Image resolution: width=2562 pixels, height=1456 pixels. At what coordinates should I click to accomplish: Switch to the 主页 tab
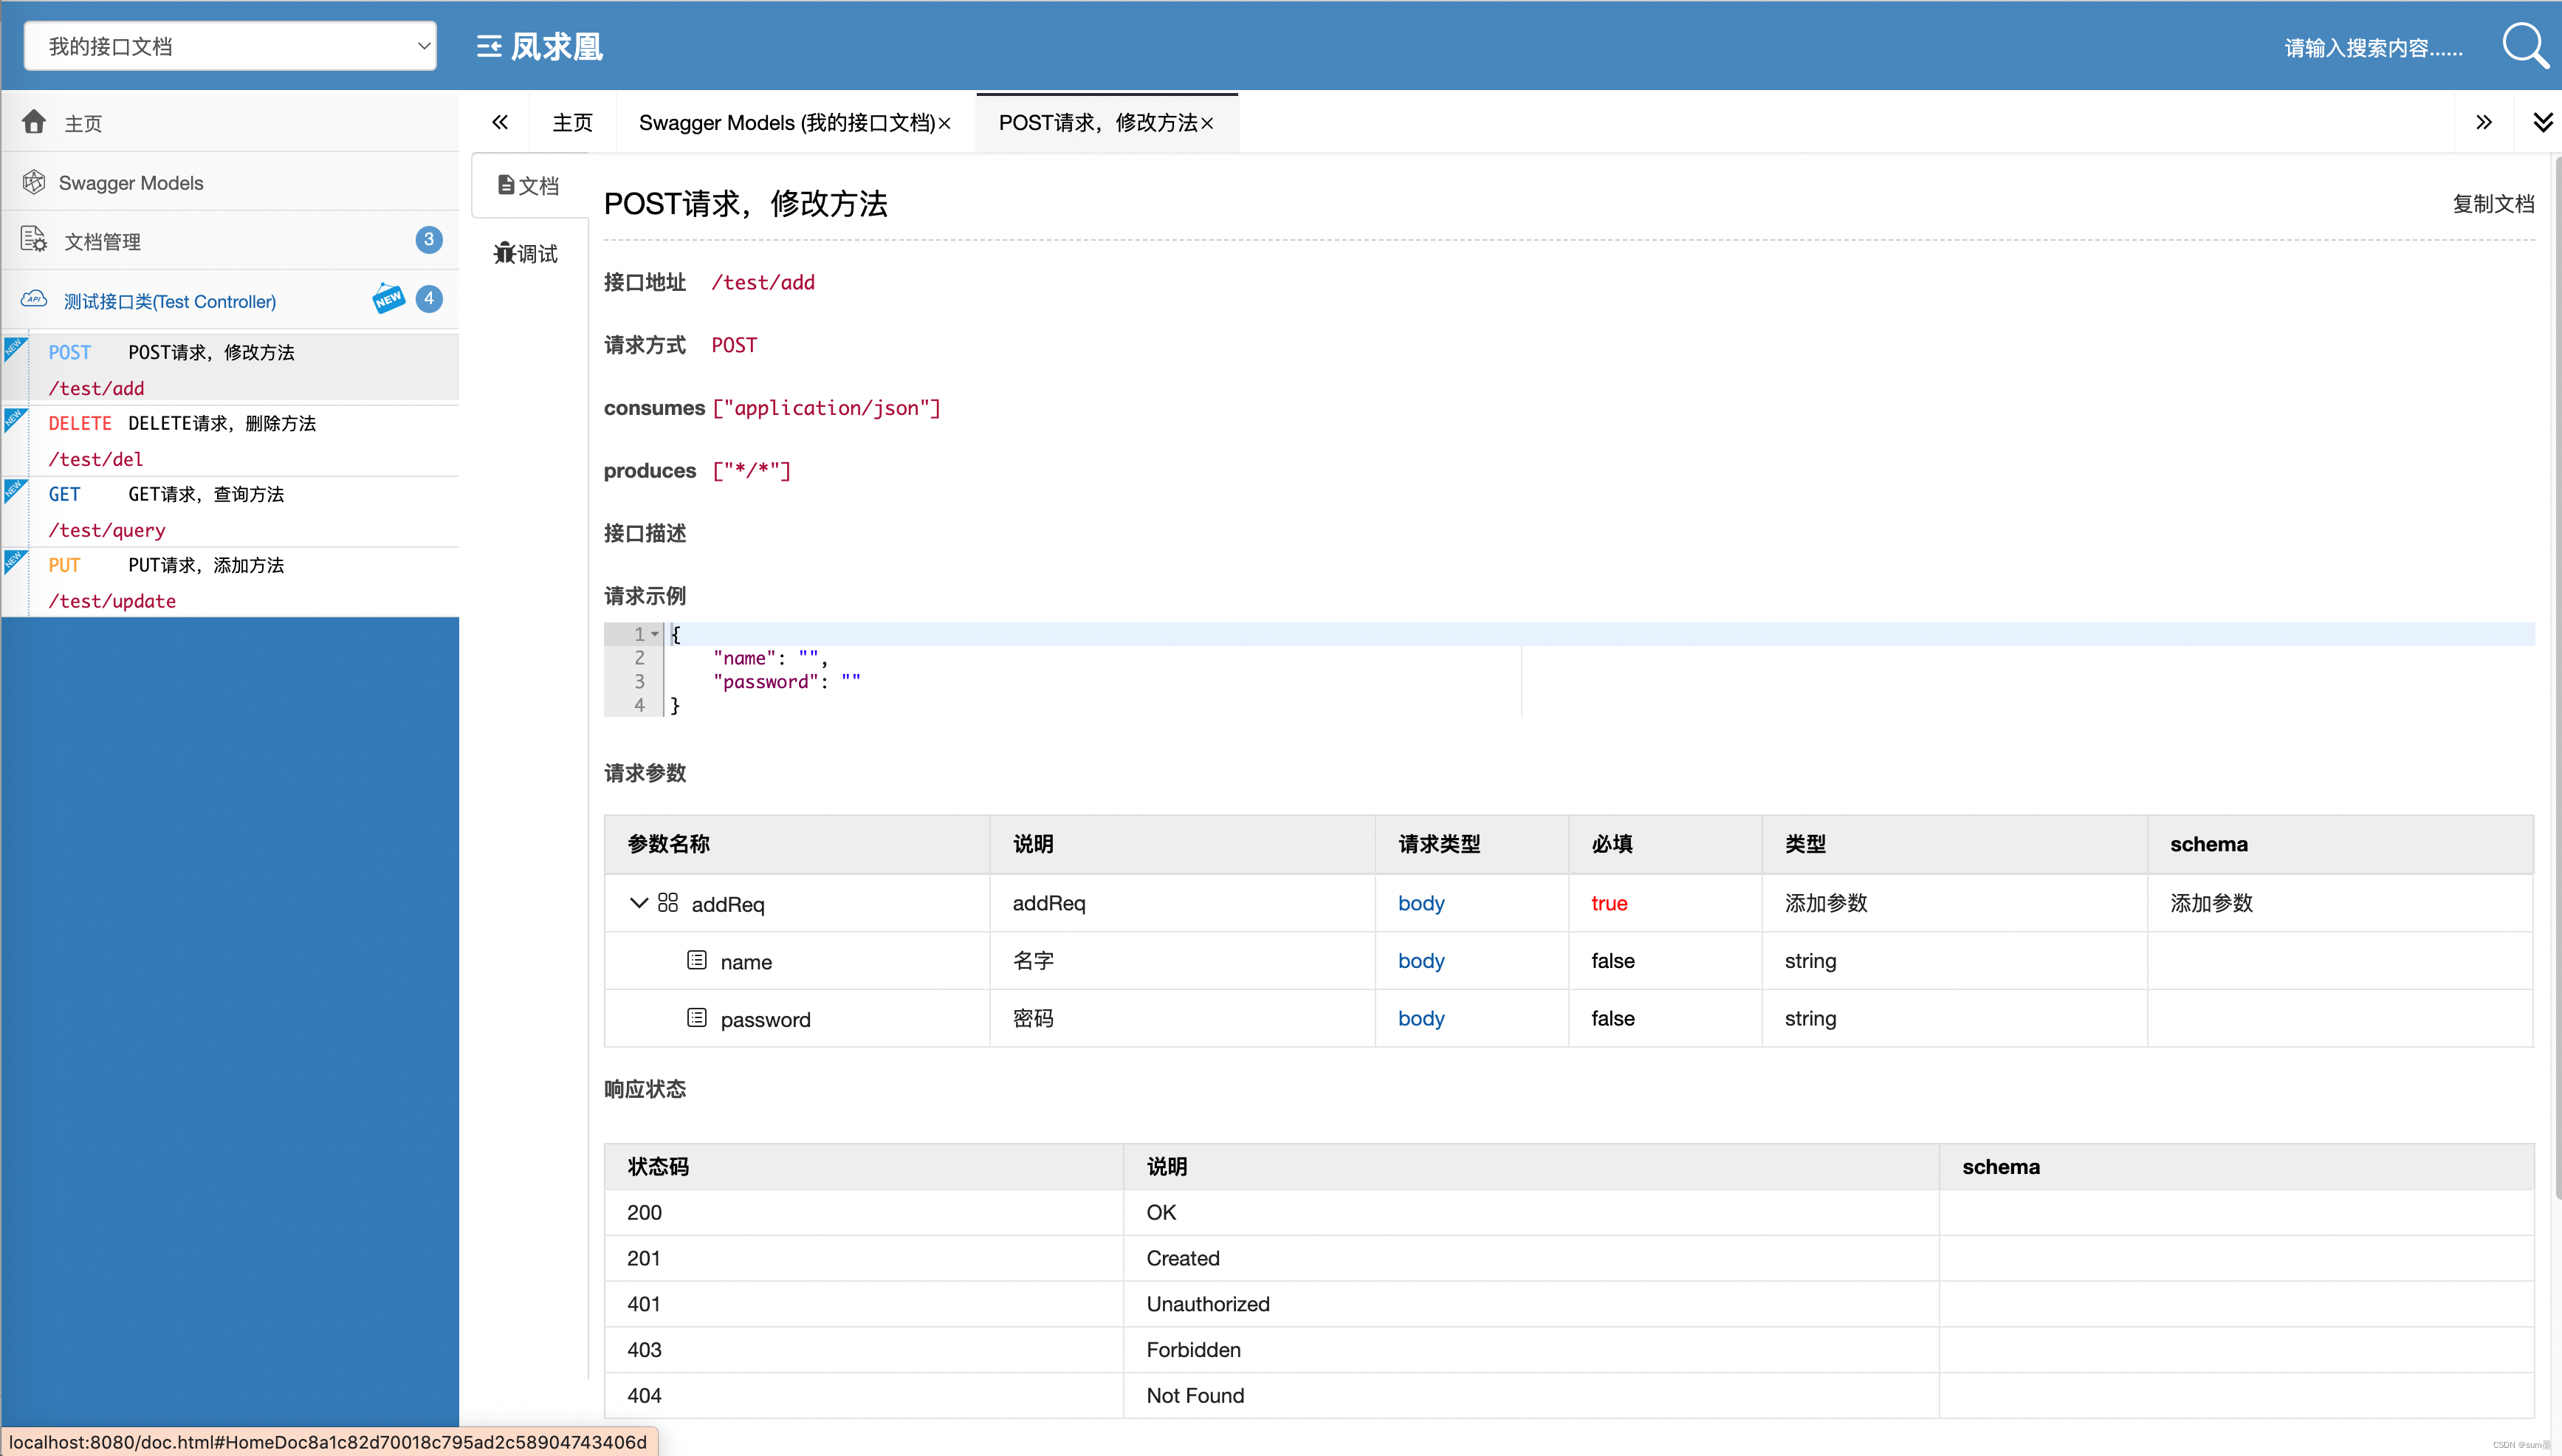(x=572, y=122)
